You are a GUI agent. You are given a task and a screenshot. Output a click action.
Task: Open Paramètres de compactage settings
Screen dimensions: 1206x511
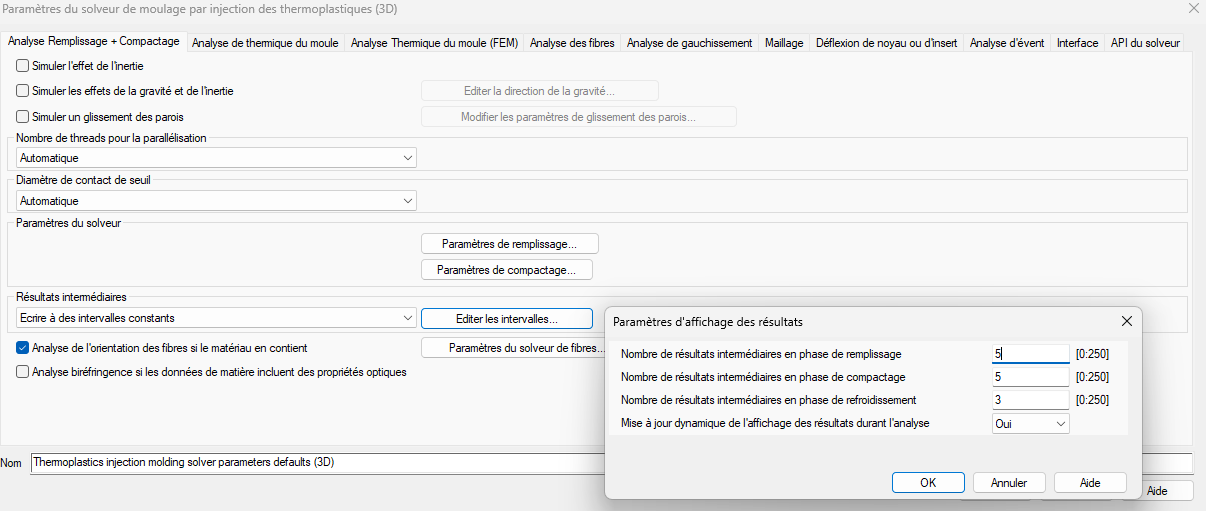point(507,270)
